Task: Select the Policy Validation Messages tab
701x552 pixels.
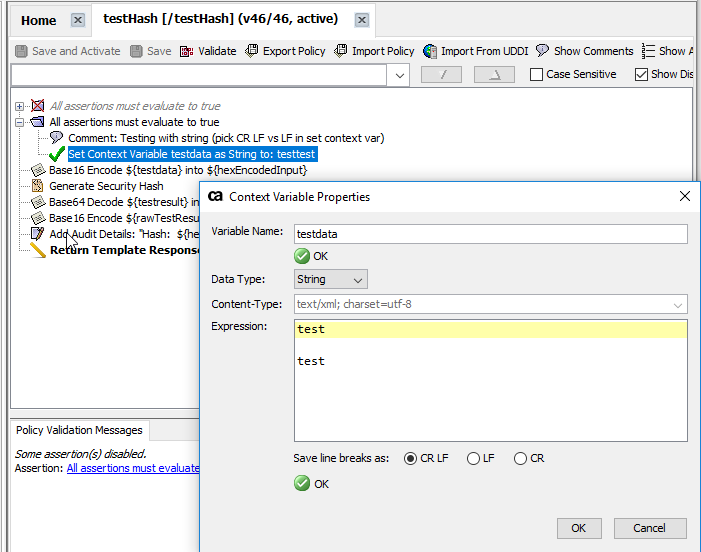Action: pyautogui.click(x=79, y=430)
